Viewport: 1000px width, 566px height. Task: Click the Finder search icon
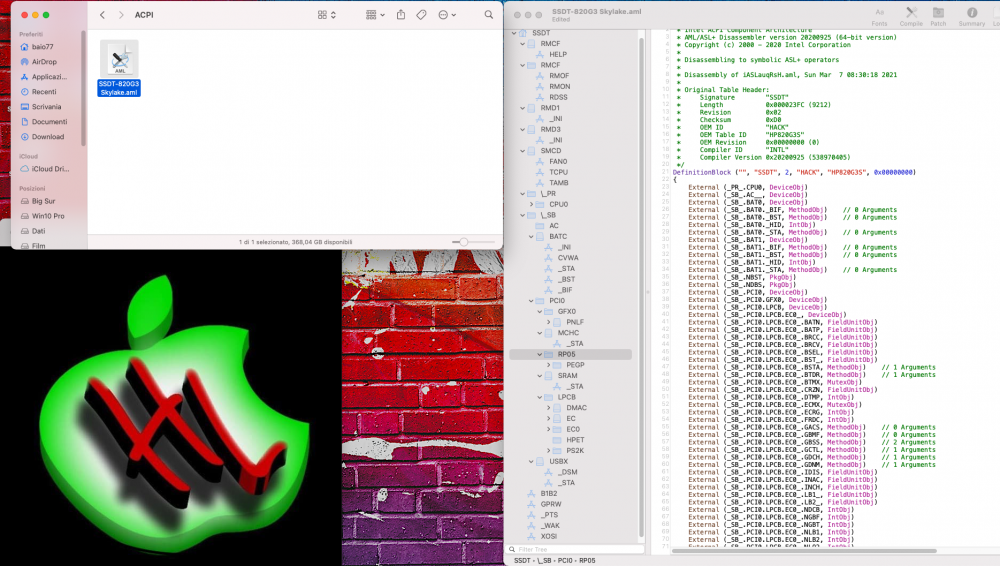tap(489, 15)
